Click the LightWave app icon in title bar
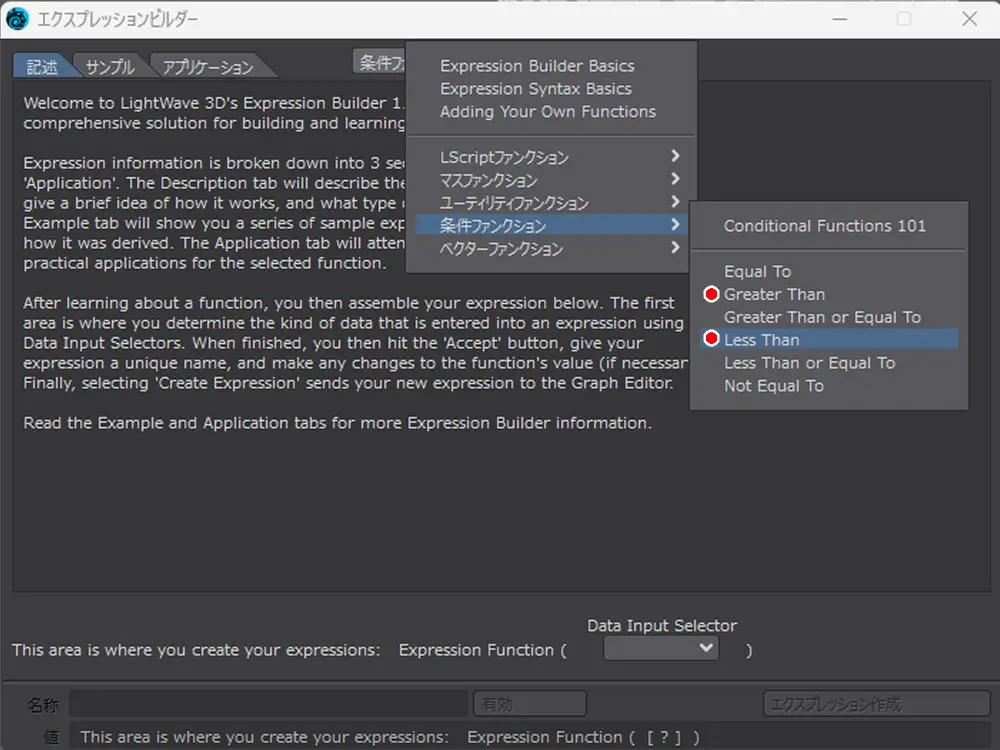1000x750 pixels. 17,19
